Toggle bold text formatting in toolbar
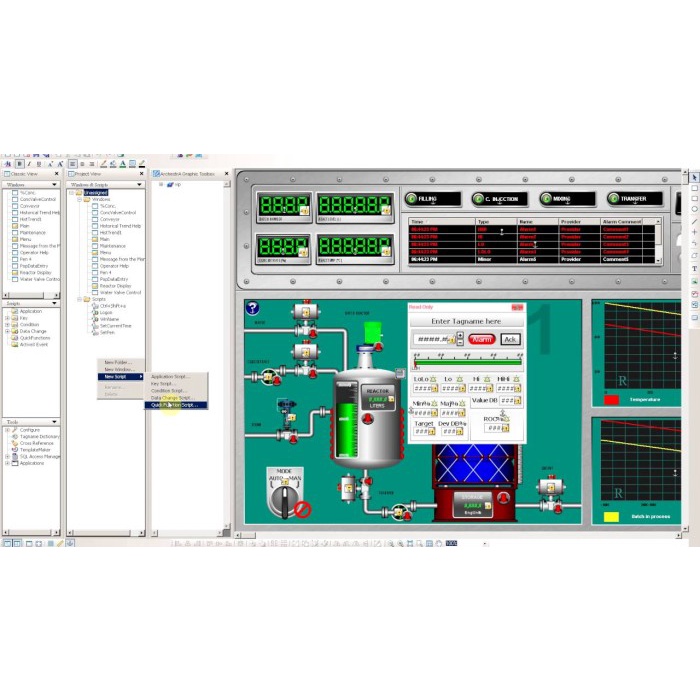Image resolution: width=700 pixels, height=700 pixels. [x=19, y=164]
